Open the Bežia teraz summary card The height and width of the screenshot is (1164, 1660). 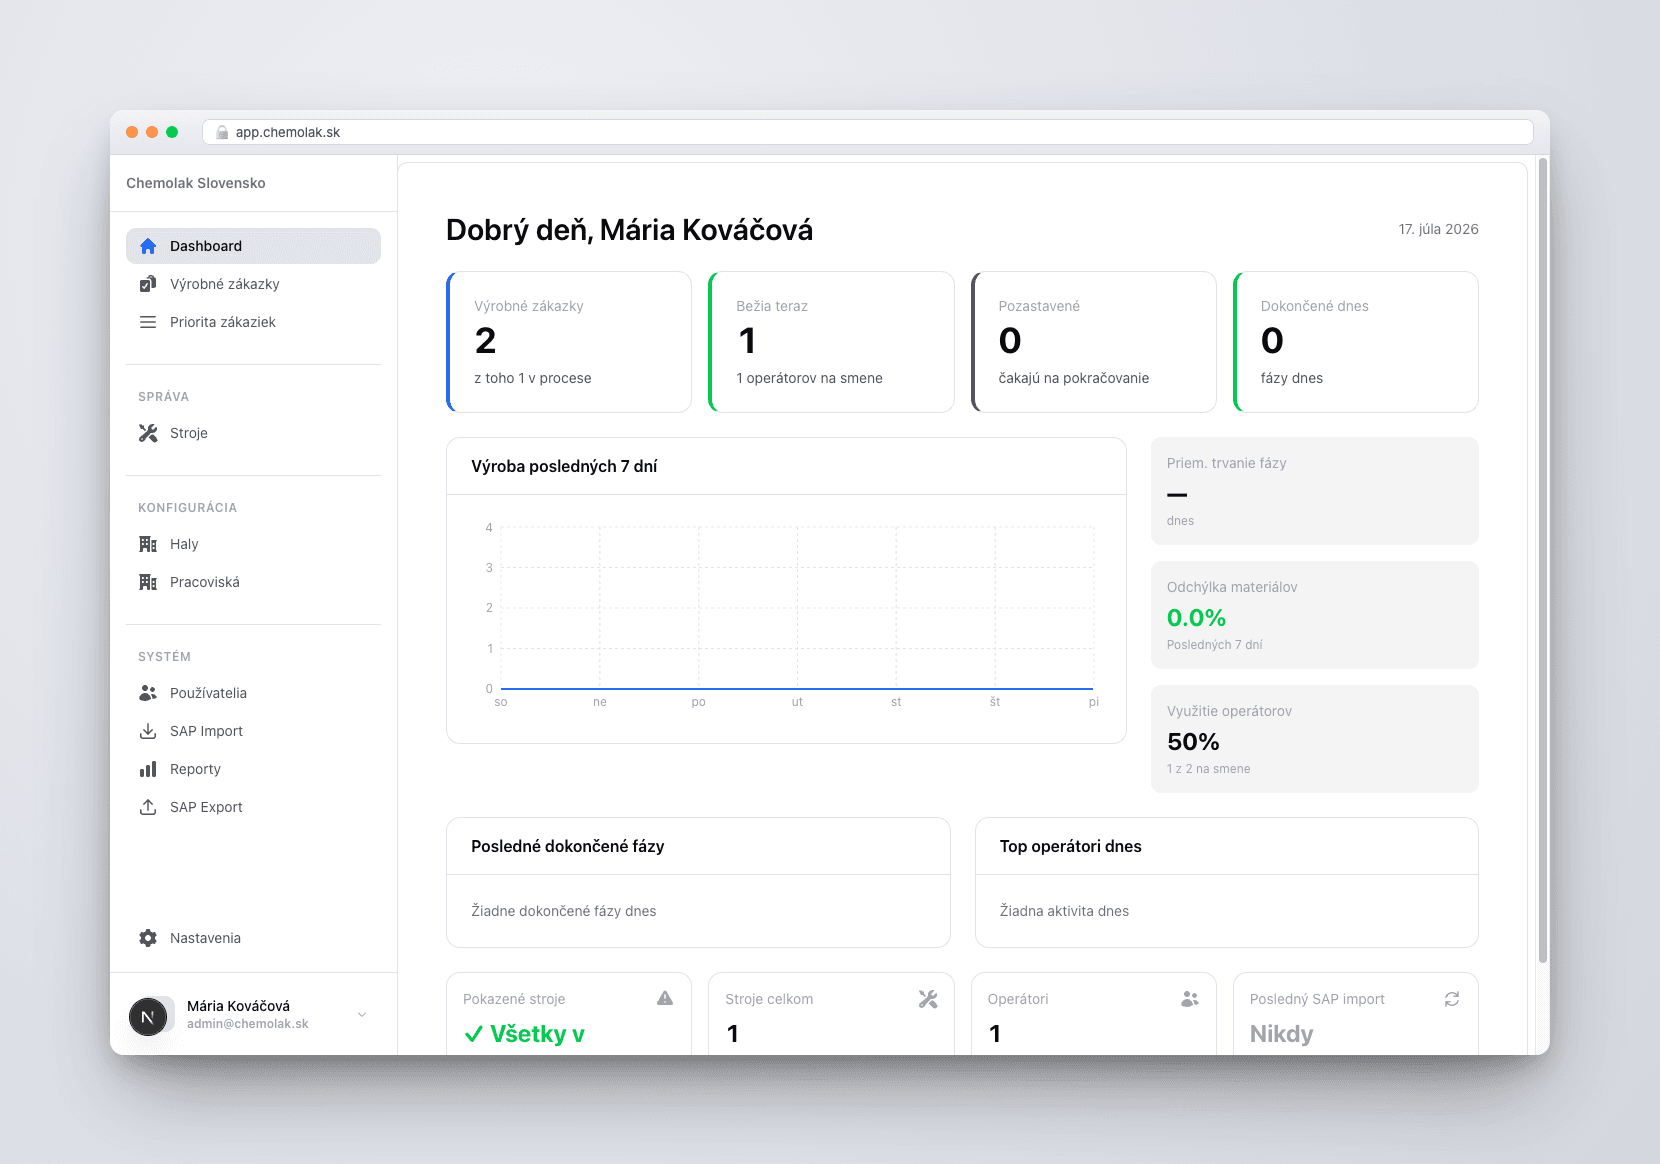pos(831,342)
